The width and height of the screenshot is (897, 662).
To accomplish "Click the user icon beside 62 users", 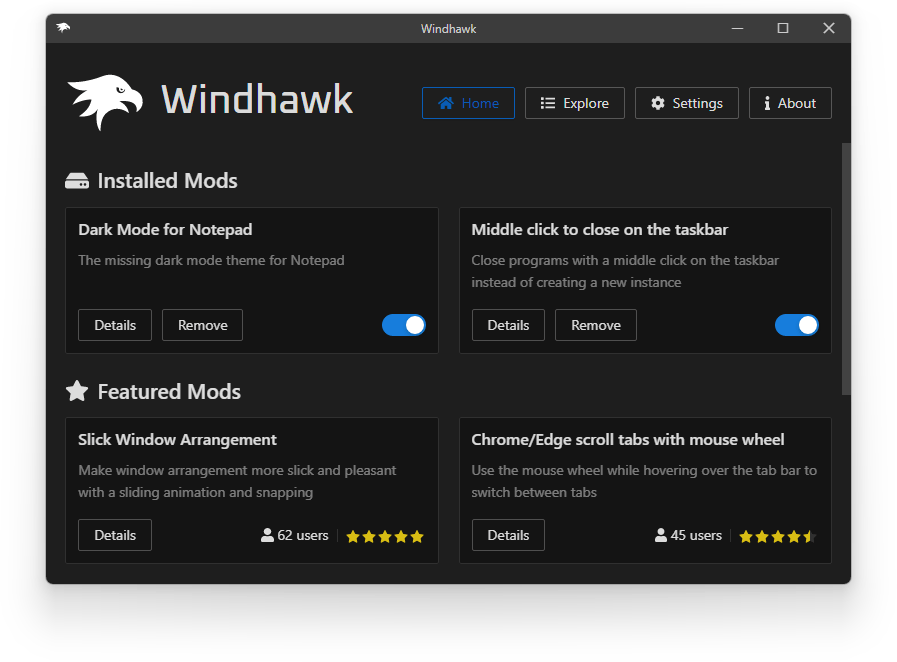I will tap(267, 536).
